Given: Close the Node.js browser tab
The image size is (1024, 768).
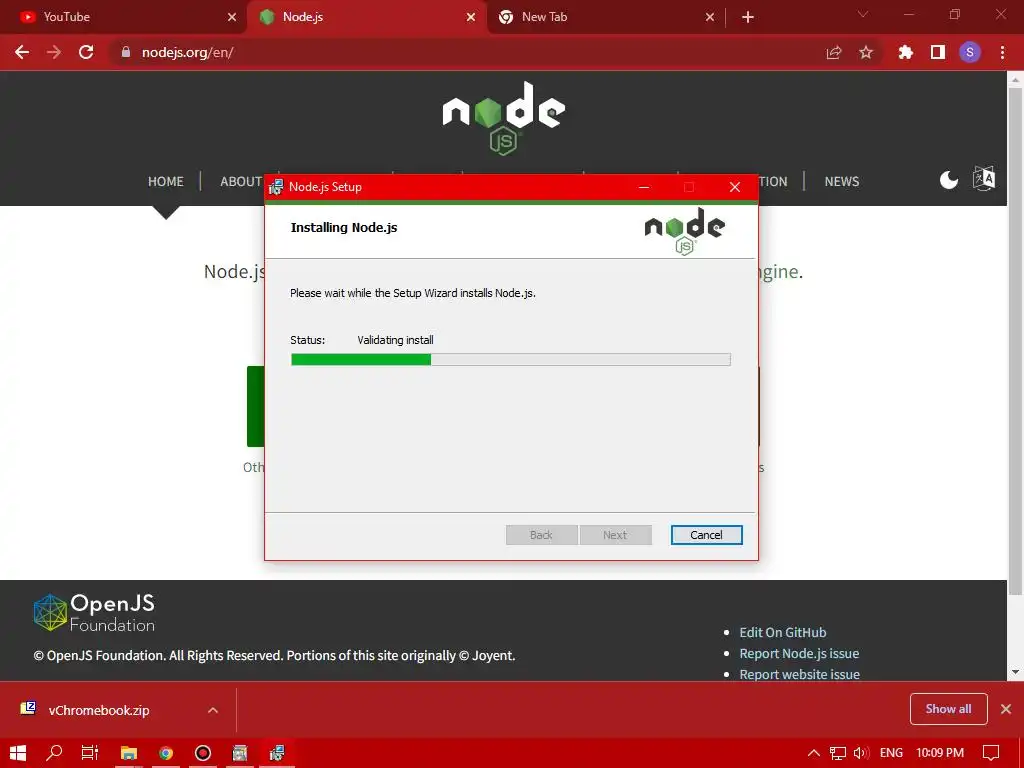Looking at the screenshot, I should (x=471, y=17).
